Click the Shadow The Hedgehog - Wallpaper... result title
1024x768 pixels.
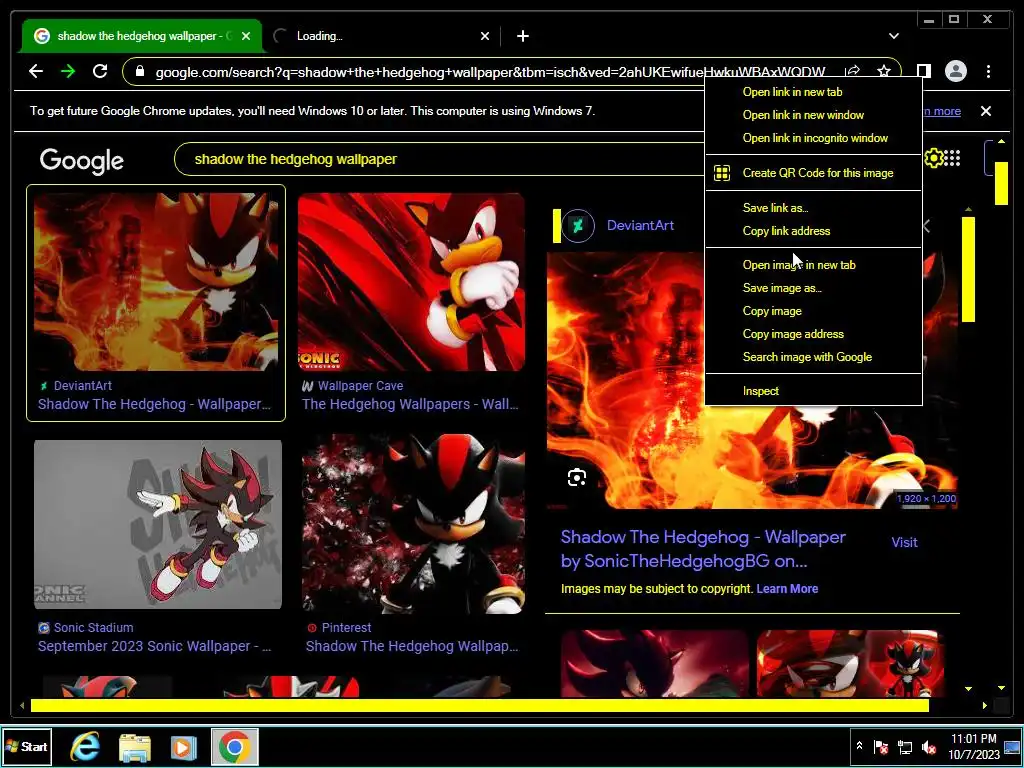click(x=154, y=404)
